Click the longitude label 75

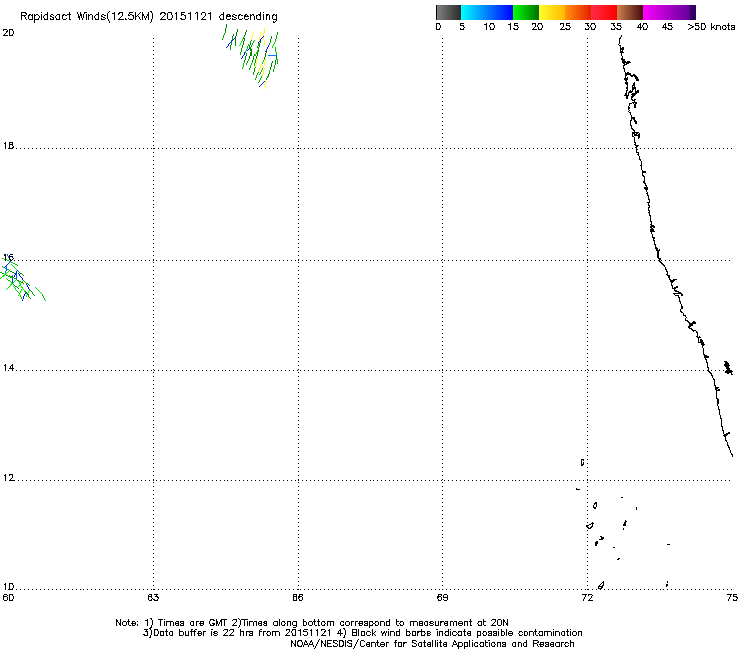tap(732, 598)
